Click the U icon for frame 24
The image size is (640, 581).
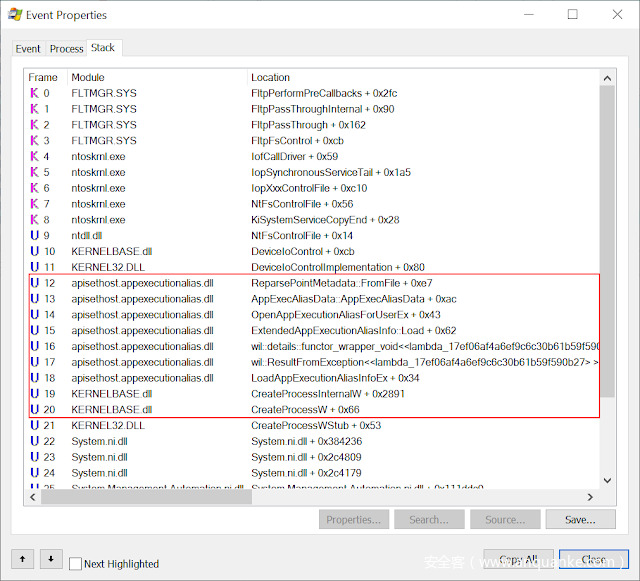pyautogui.click(x=35, y=473)
